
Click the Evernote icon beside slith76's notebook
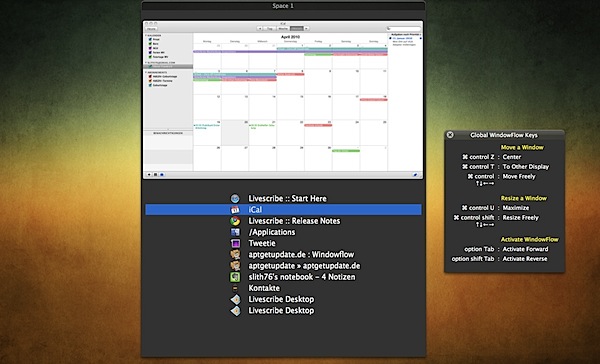235,277
